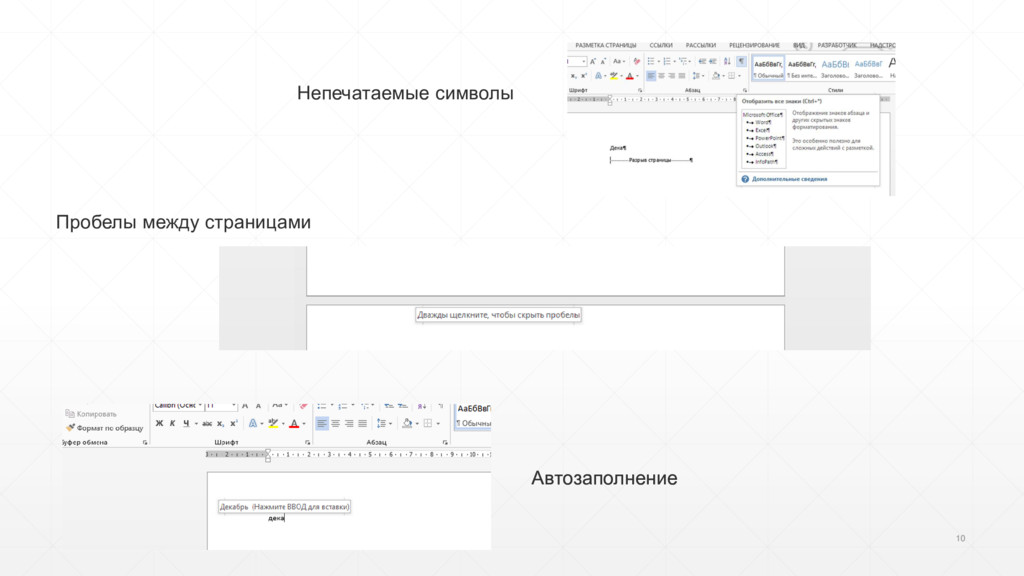This screenshot has width=1024, height=576.
Task: Justify text in Непечатаемые символы screenshot
Action: (x=682, y=76)
